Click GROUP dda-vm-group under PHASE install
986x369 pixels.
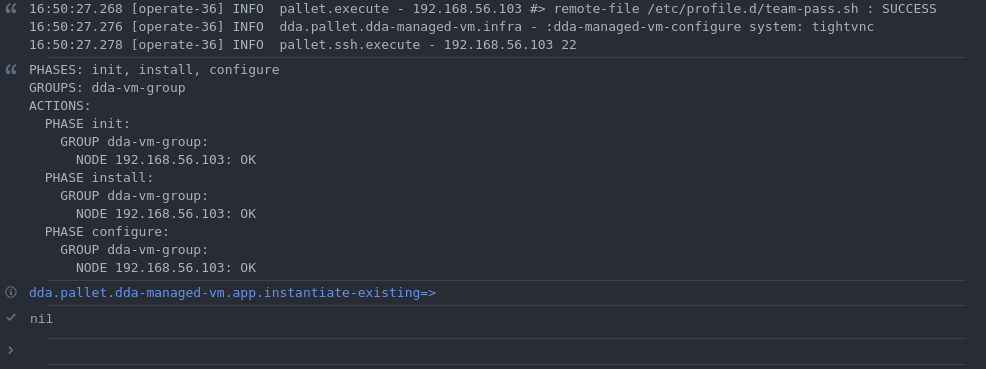135,196
